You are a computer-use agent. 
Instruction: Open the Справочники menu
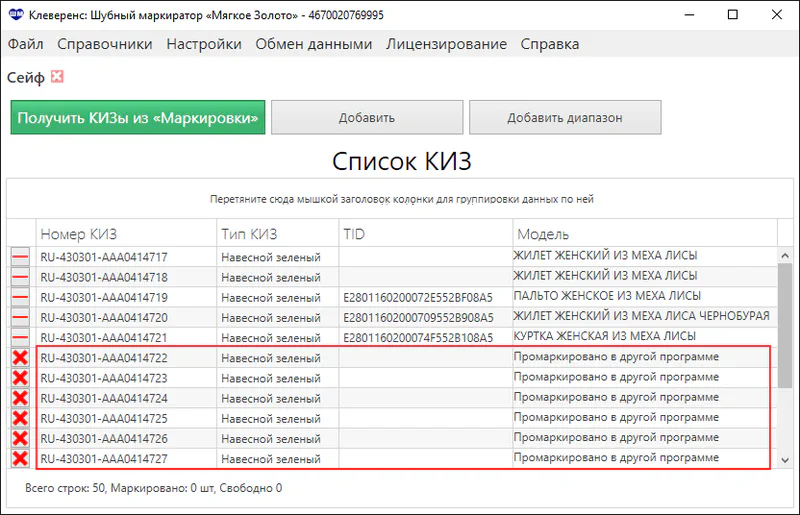point(104,44)
